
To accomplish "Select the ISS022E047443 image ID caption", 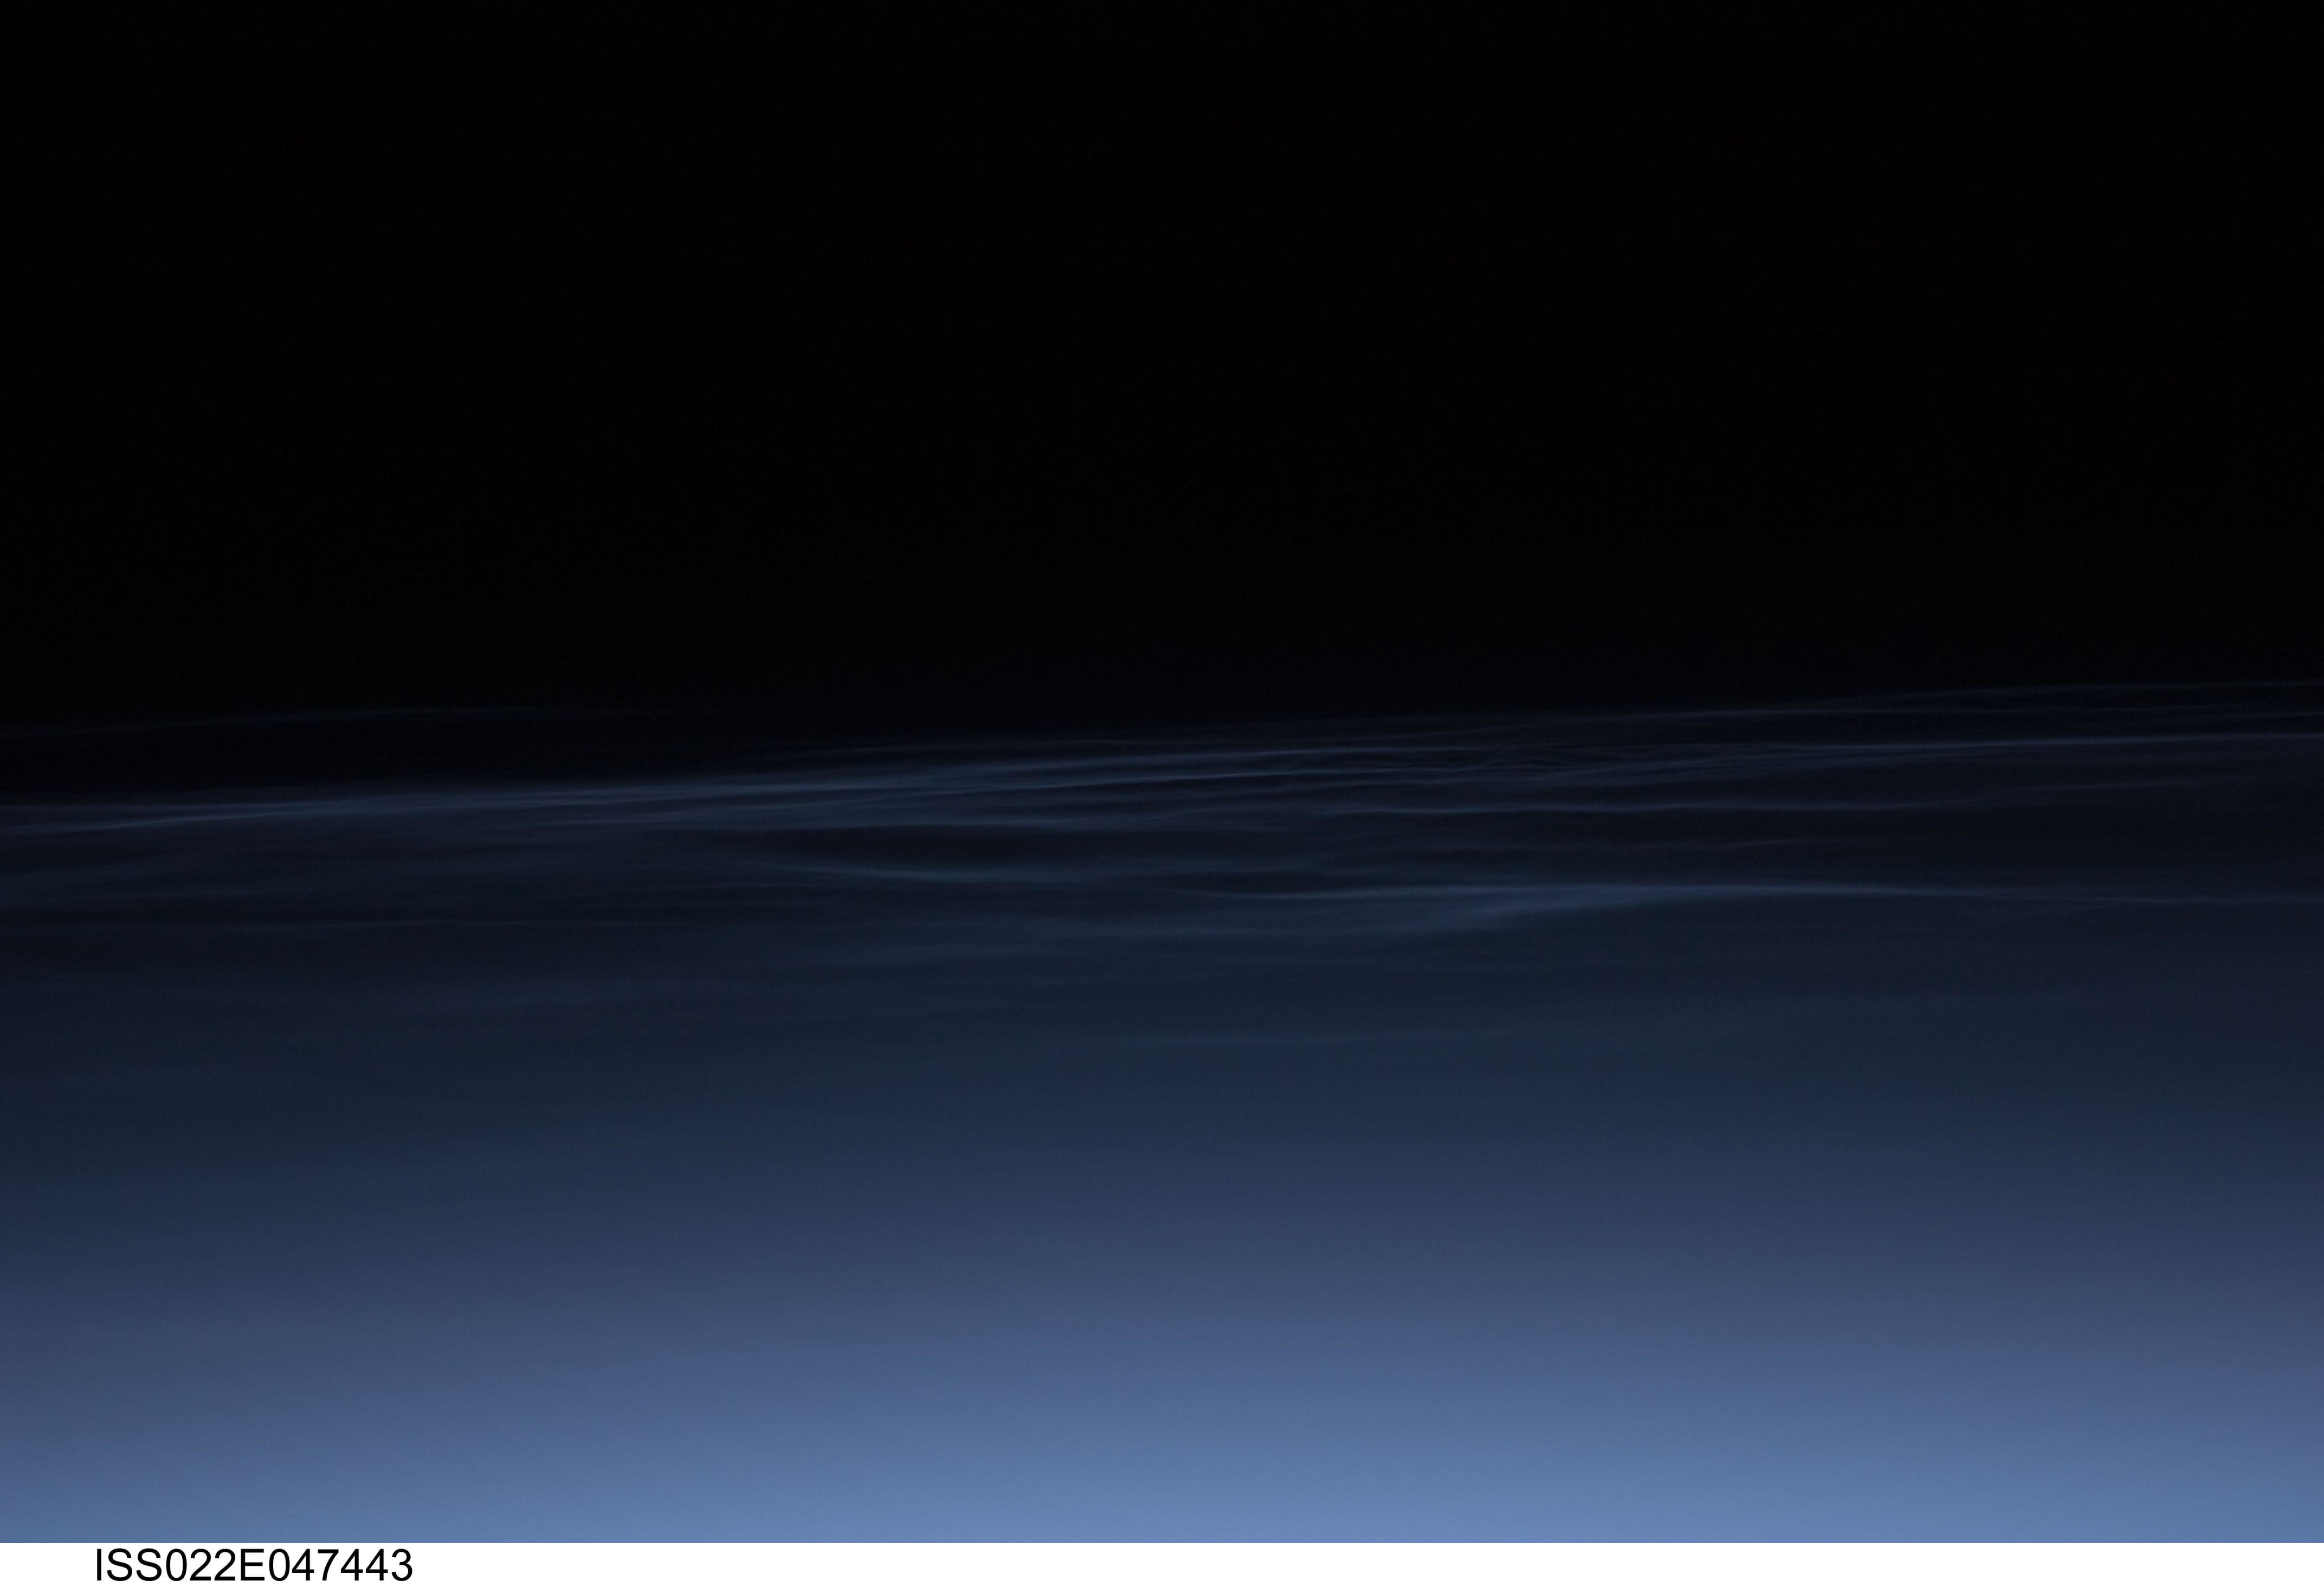I will [253, 1566].
